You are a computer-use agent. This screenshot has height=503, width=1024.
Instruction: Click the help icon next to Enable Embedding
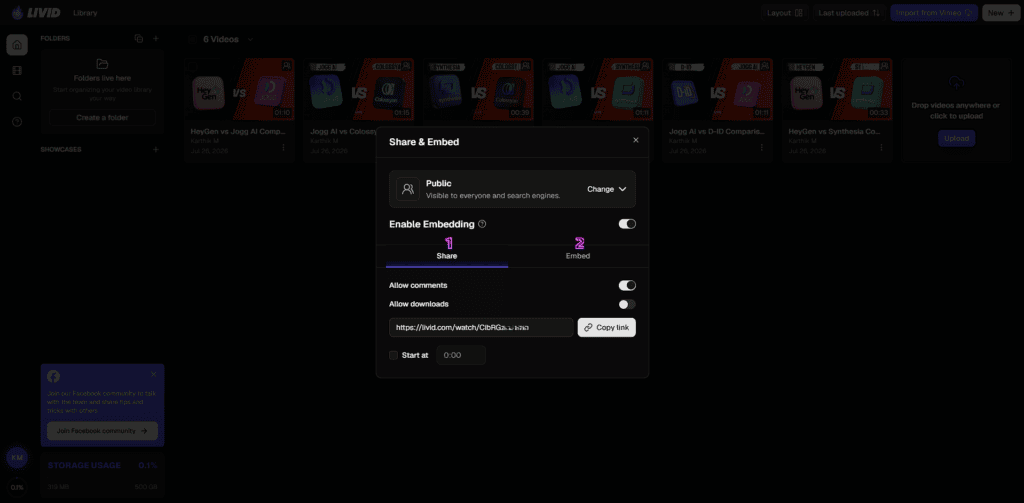(x=482, y=224)
